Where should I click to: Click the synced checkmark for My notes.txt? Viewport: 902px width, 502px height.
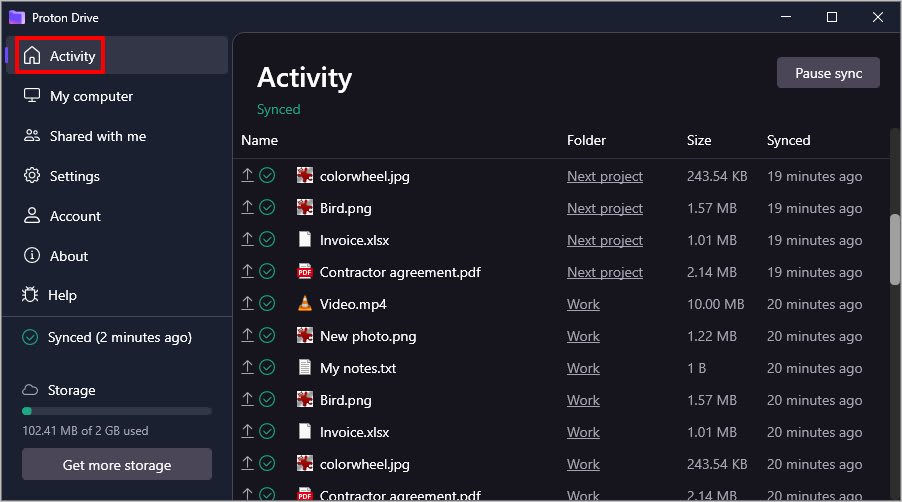pyautogui.click(x=267, y=367)
